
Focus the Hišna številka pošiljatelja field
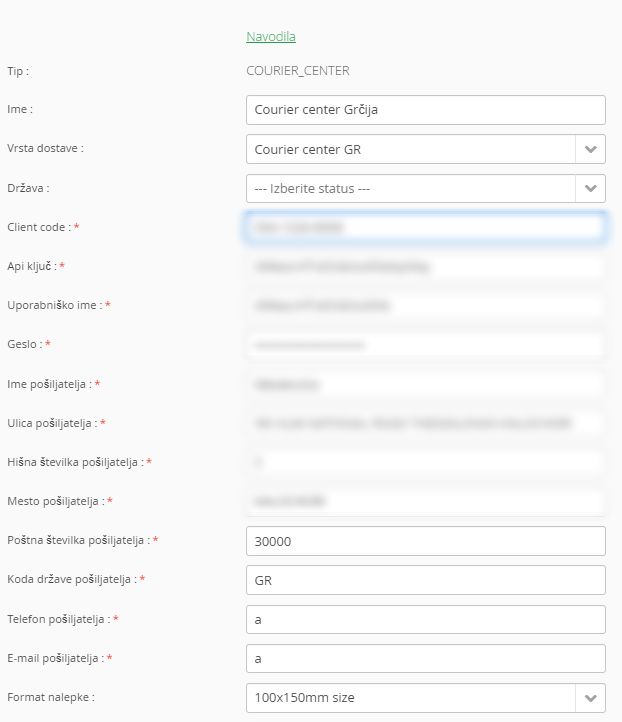(x=425, y=462)
